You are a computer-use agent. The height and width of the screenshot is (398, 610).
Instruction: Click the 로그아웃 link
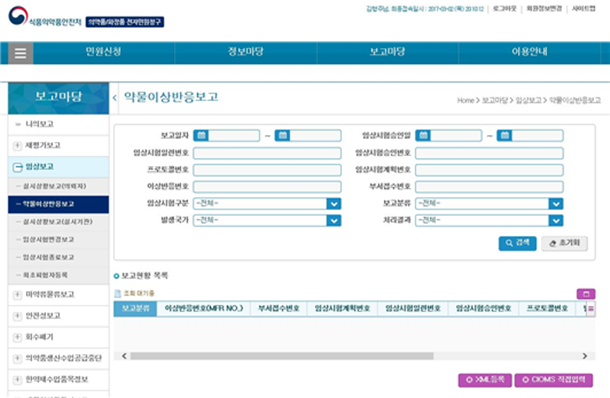tap(505, 9)
